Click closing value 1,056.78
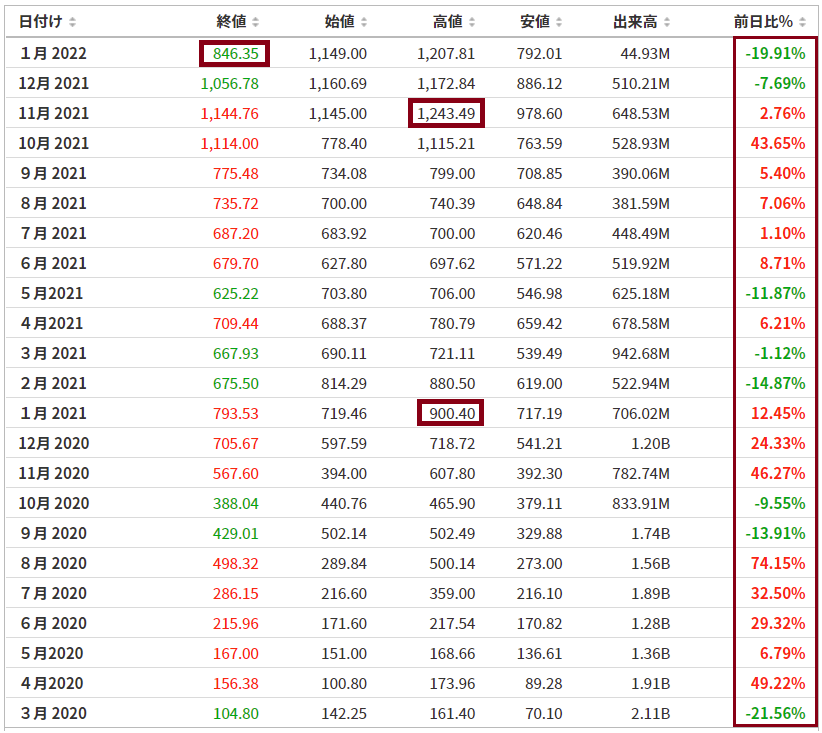Screen dimensions: 822x733 pyautogui.click(x=230, y=83)
